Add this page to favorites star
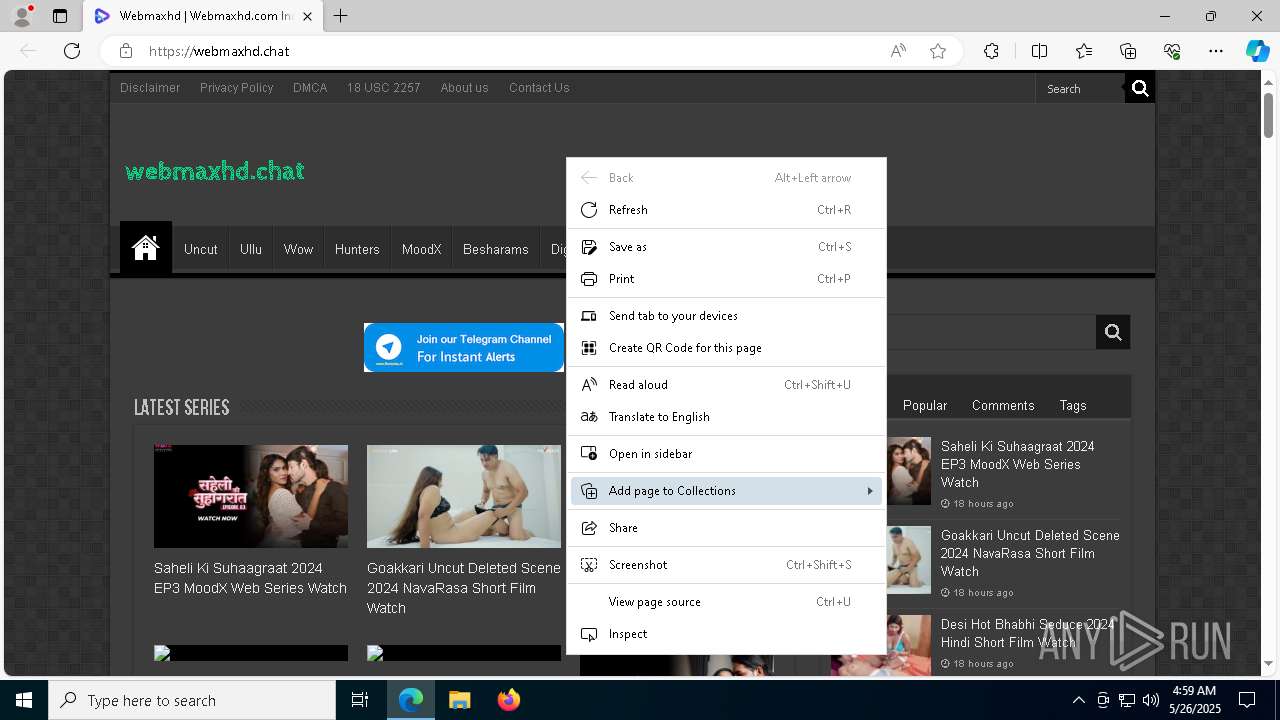Screen dimensions: 1280x720 click(938, 51)
